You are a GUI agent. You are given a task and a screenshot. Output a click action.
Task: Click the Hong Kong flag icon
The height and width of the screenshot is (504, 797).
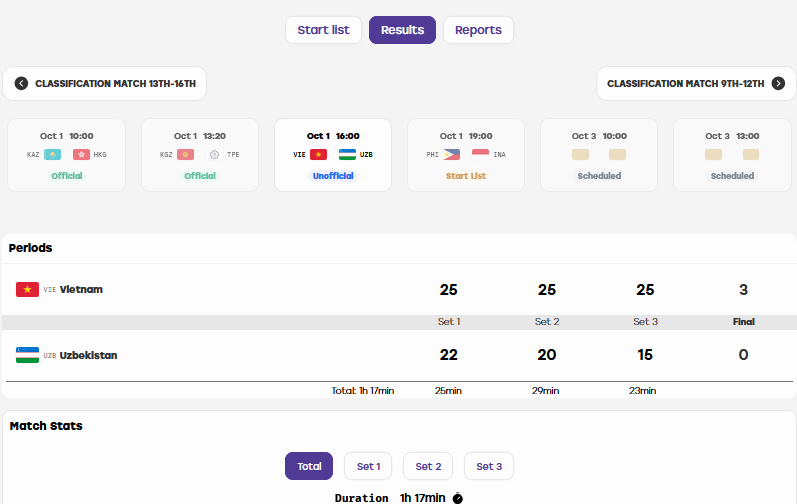pyautogui.click(x=81, y=154)
